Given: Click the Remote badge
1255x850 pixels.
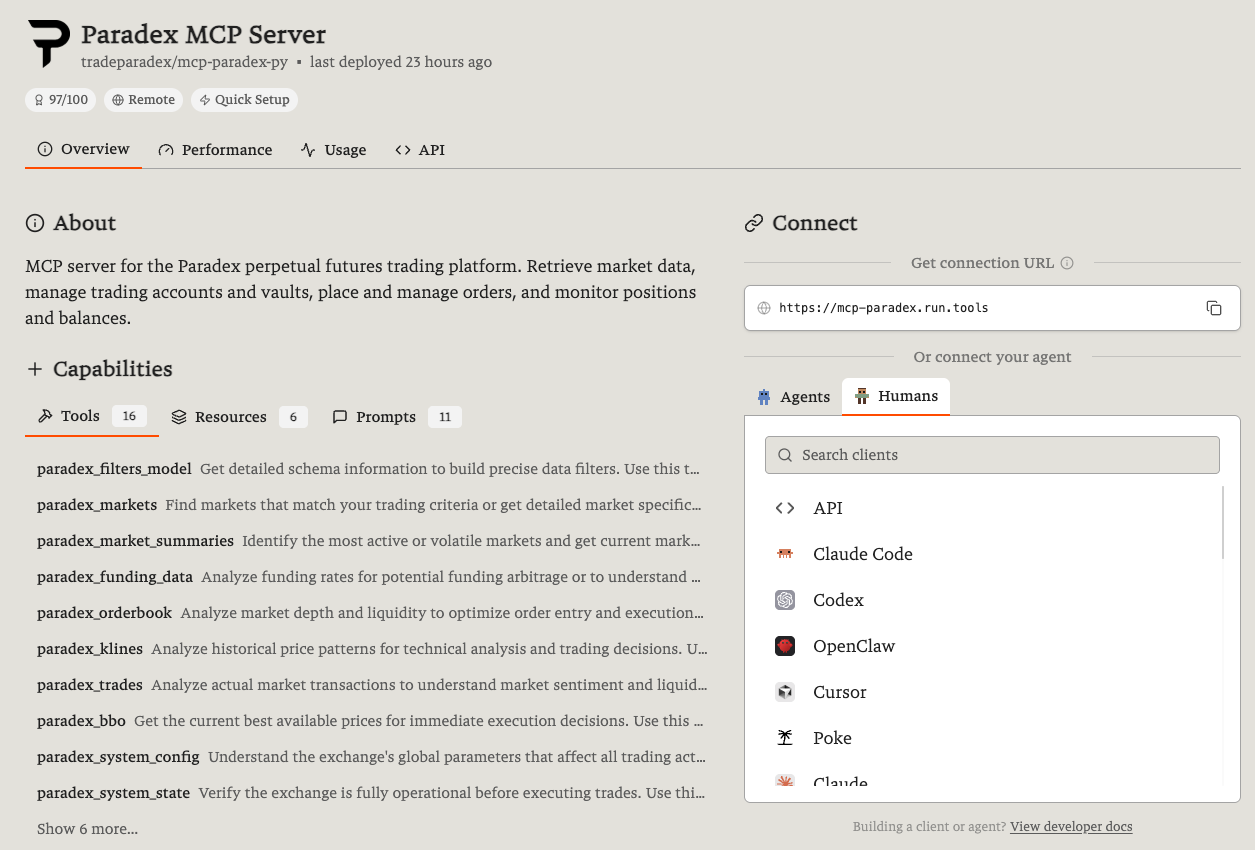Looking at the screenshot, I should click(143, 99).
